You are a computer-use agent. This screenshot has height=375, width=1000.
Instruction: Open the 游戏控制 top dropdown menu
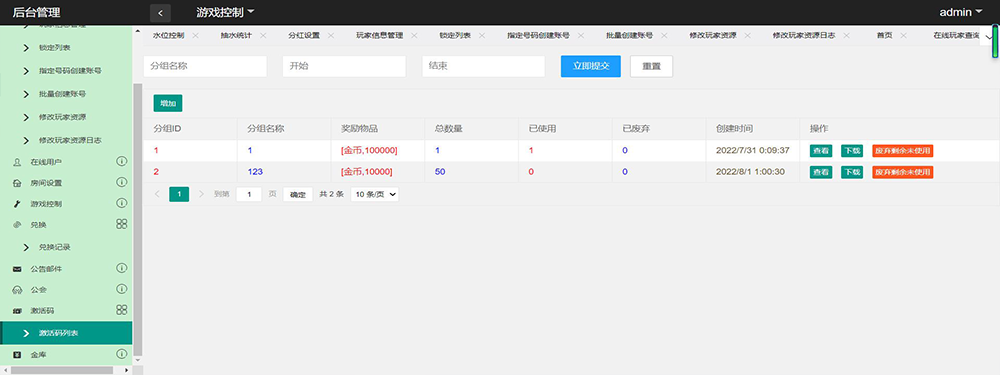(x=226, y=12)
